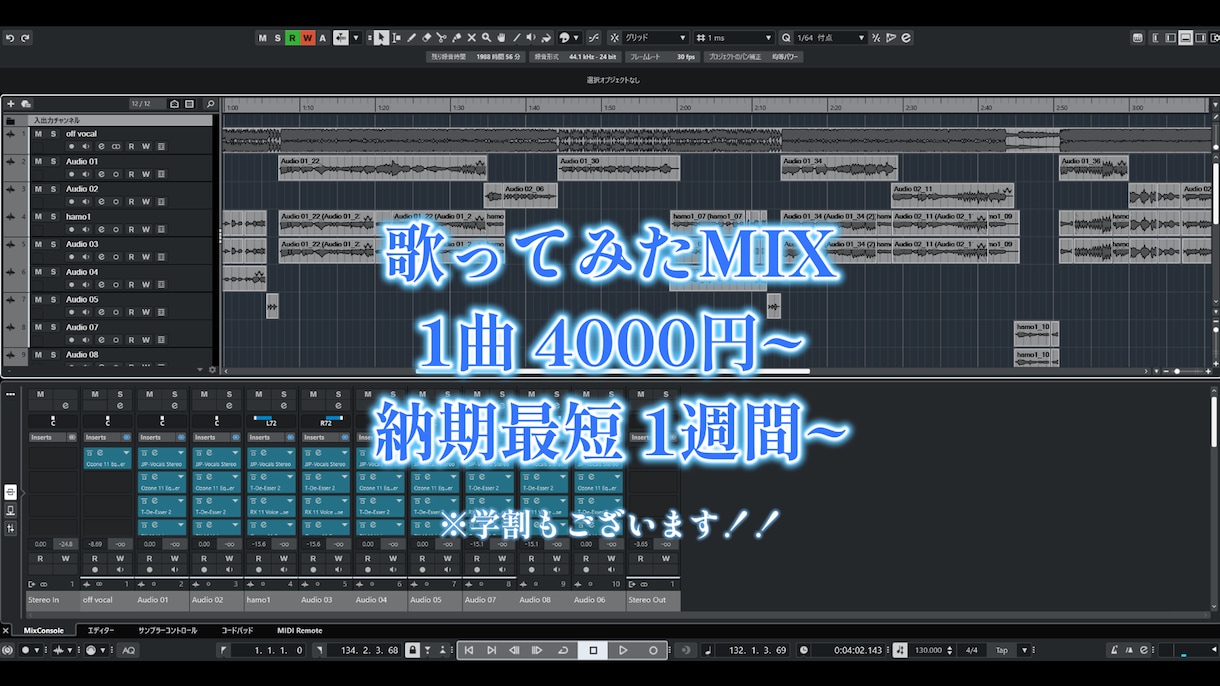1220x686 pixels.
Task: Select the Play speaker tool
Action: pyautogui.click(x=531, y=38)
